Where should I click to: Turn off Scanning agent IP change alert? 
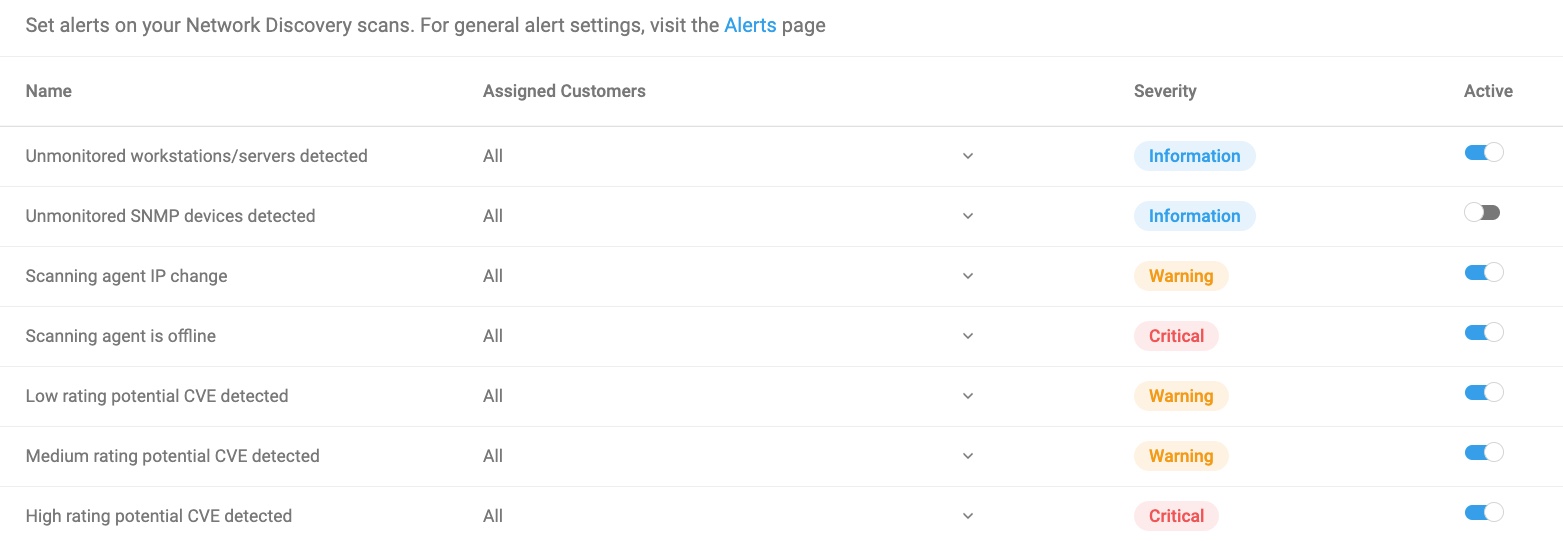point(1484,273)
